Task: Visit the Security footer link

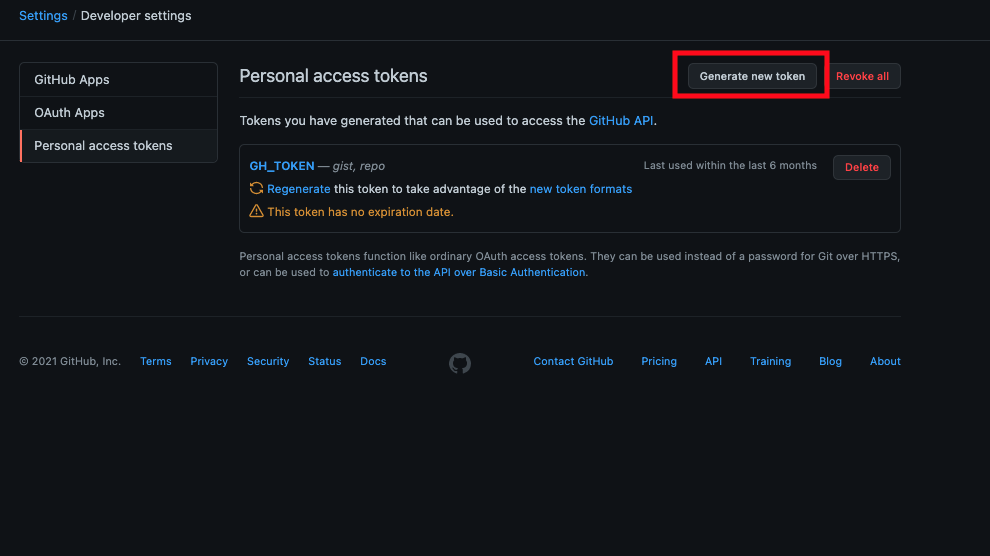Action: (268, 361)
